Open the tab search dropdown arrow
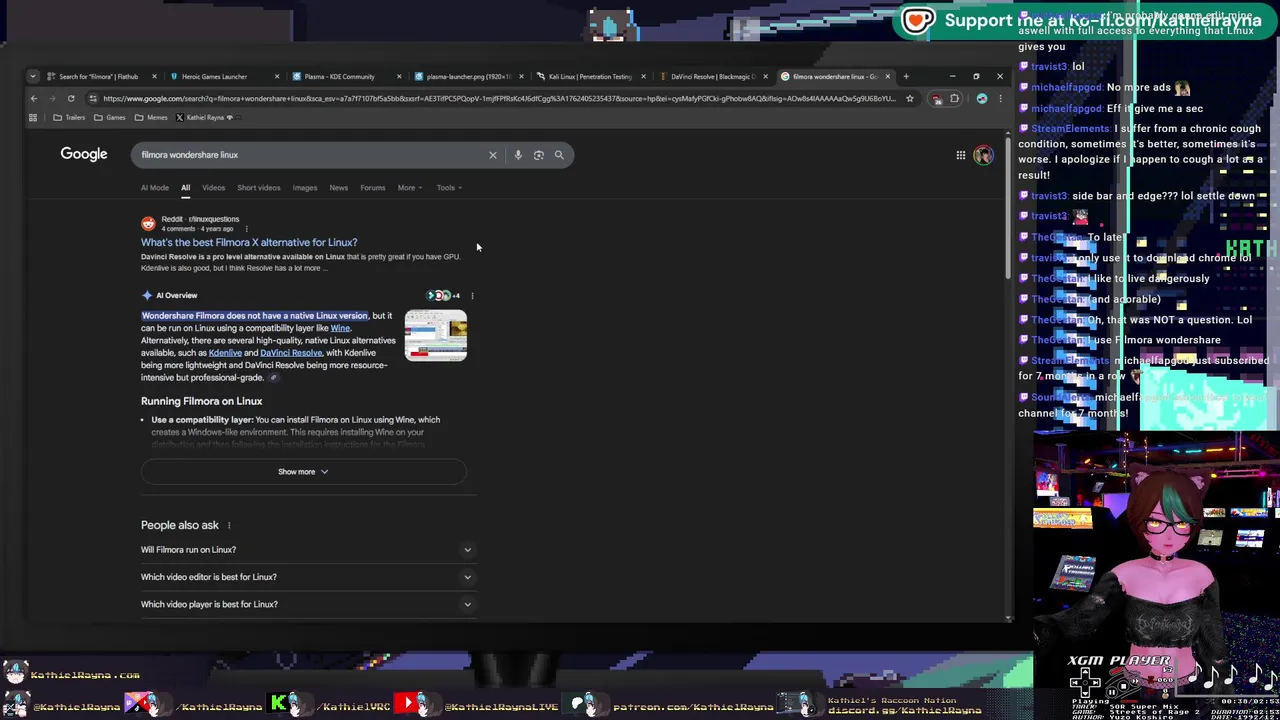 tap(33, 76)
